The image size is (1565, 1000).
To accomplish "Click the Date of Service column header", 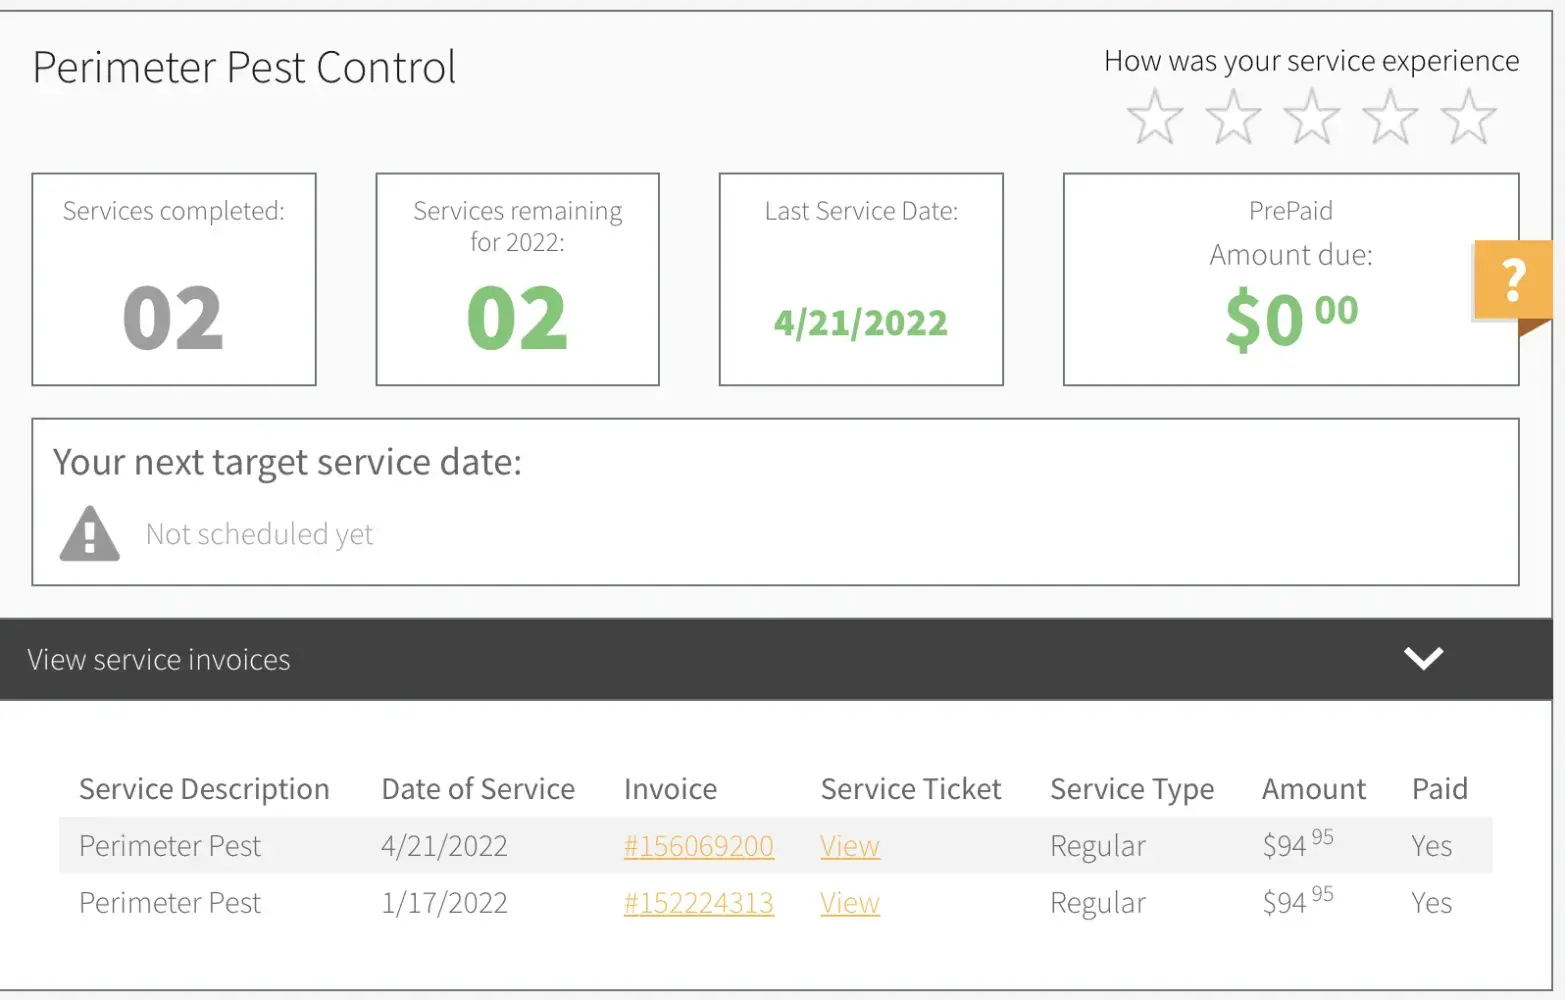I will click(x=478, y=789).
